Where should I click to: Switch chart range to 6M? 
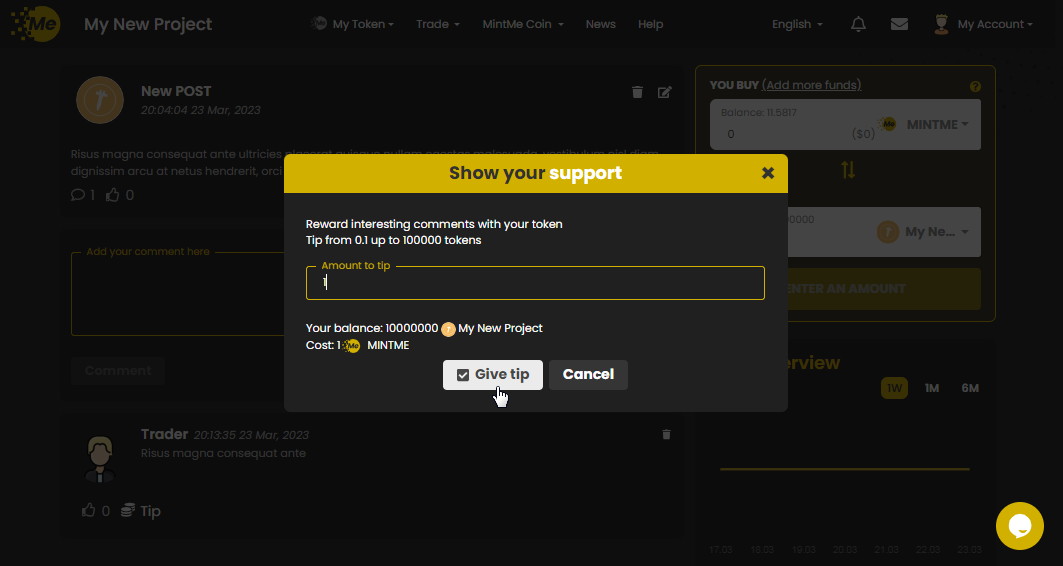969,388
